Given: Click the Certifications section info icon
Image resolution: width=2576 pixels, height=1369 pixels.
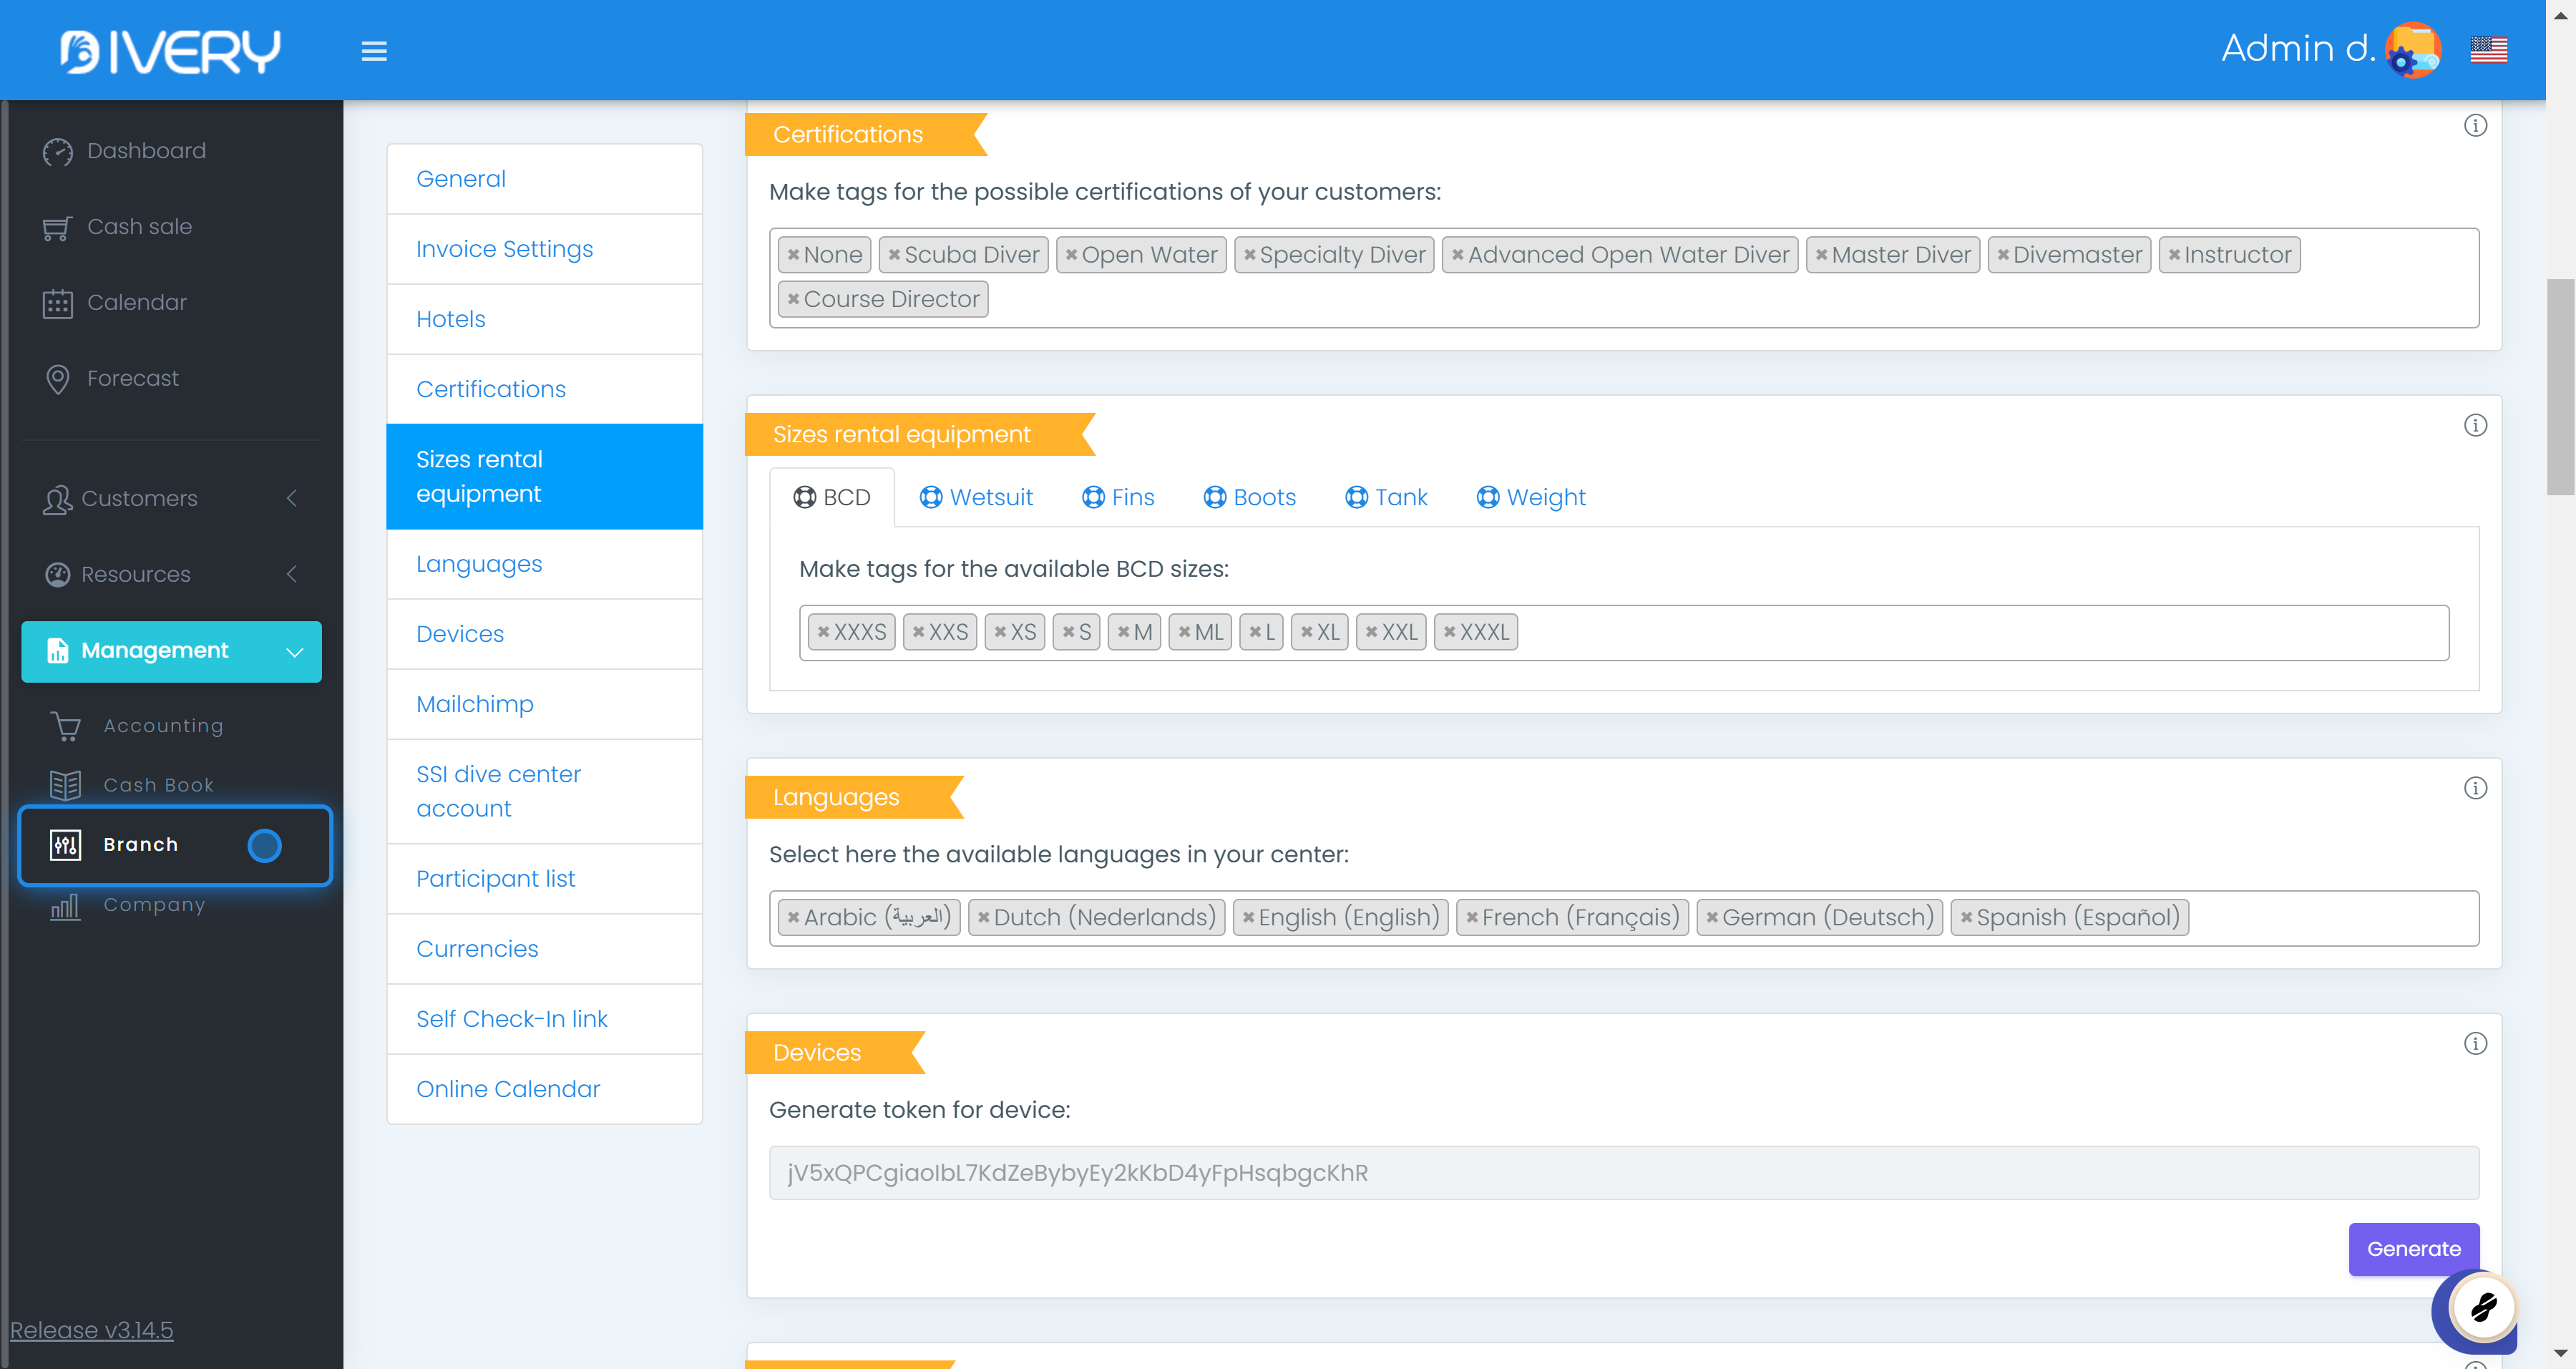Looking at the screenshot, I should (2475, 126).
